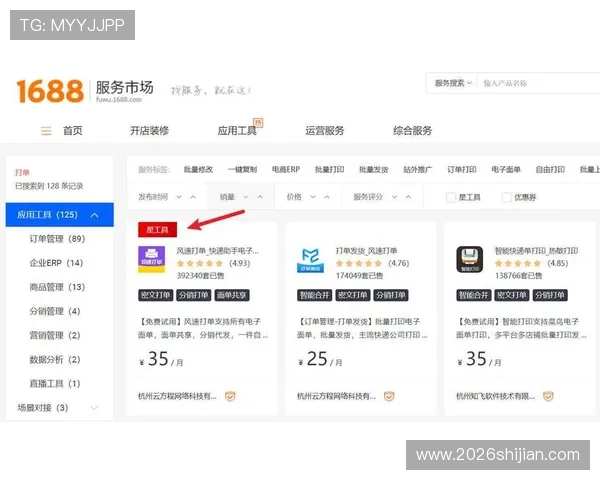Sort 价格 descending arrow
Viewport: 600px width, 480px height.
pos(313,197)
